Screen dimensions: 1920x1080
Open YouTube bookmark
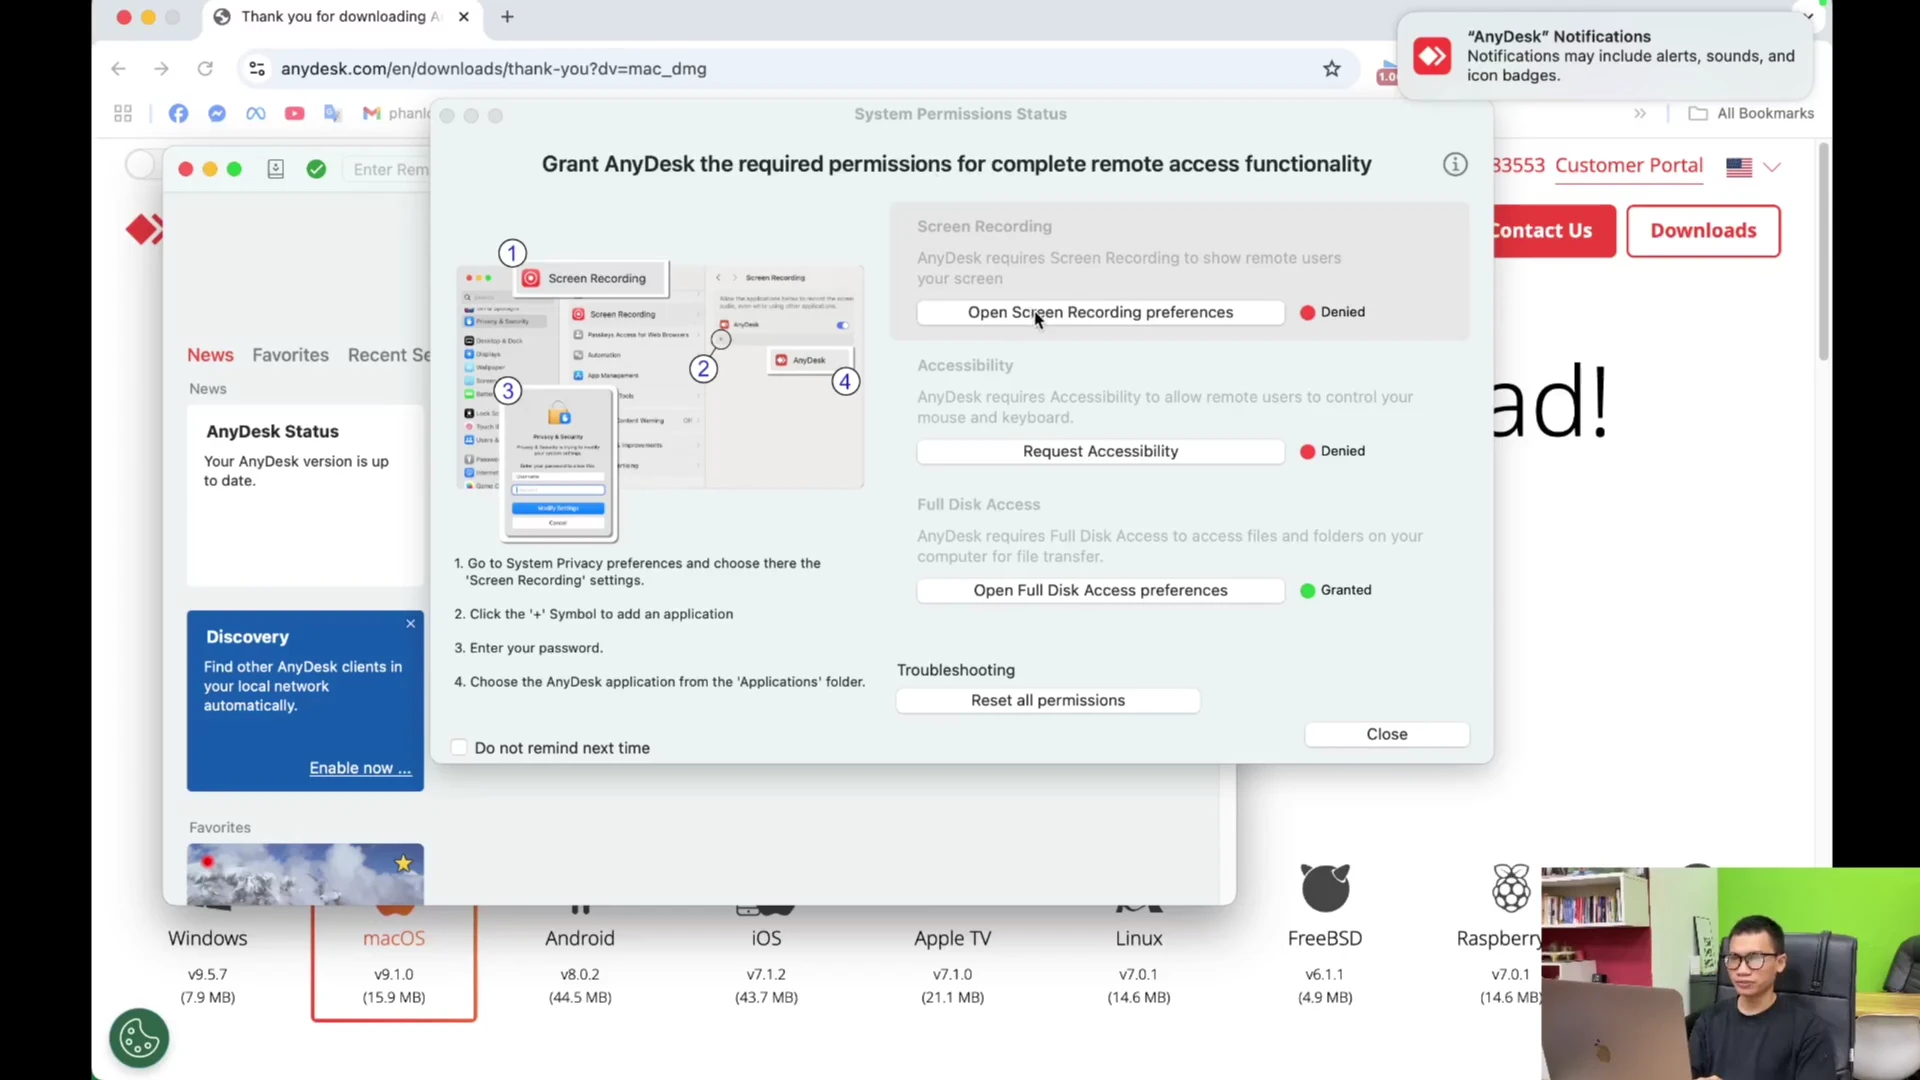coord(294,114)
